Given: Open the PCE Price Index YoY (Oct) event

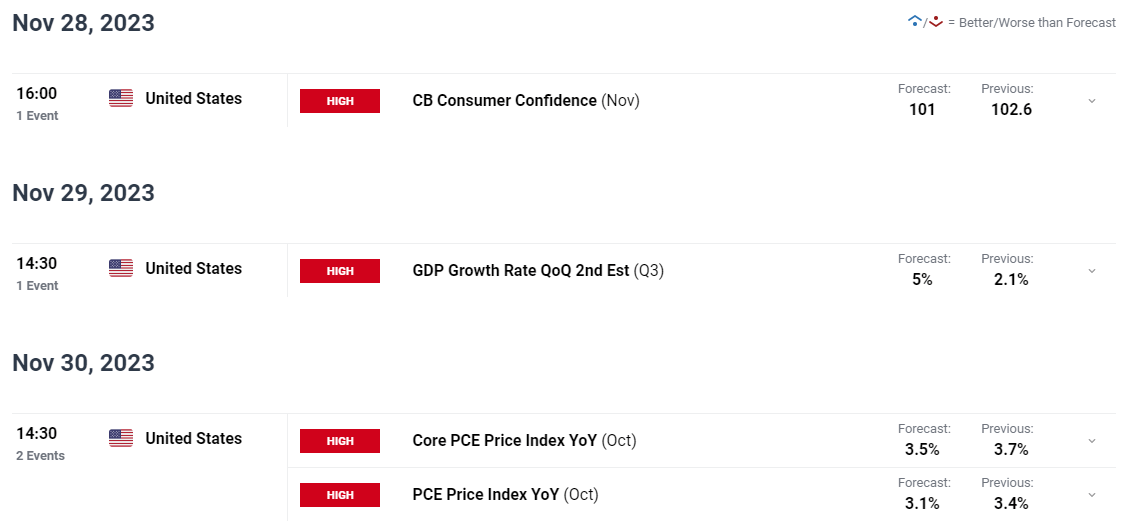Looking at the screenshot, I should [505, 494].
